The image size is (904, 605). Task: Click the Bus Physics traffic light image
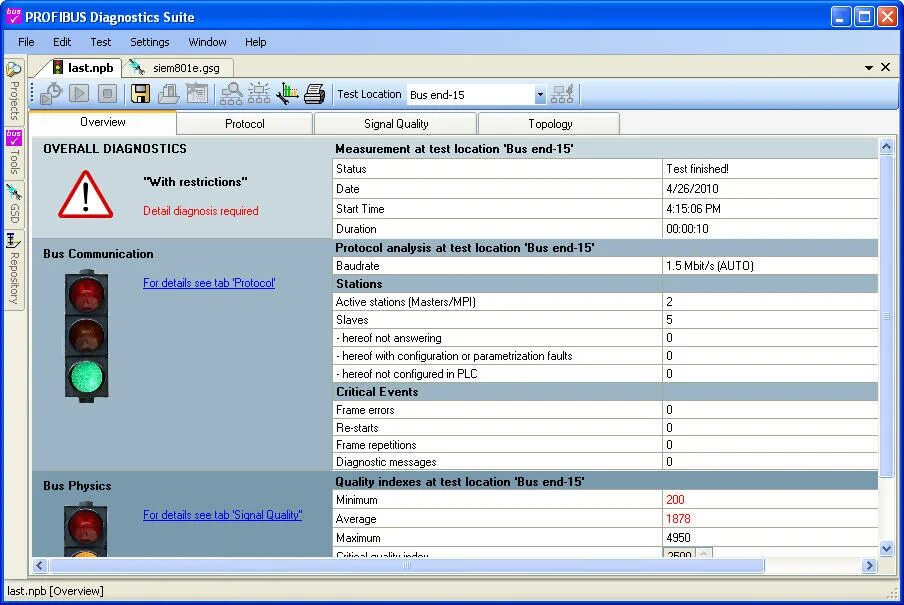tap(85, 529)
